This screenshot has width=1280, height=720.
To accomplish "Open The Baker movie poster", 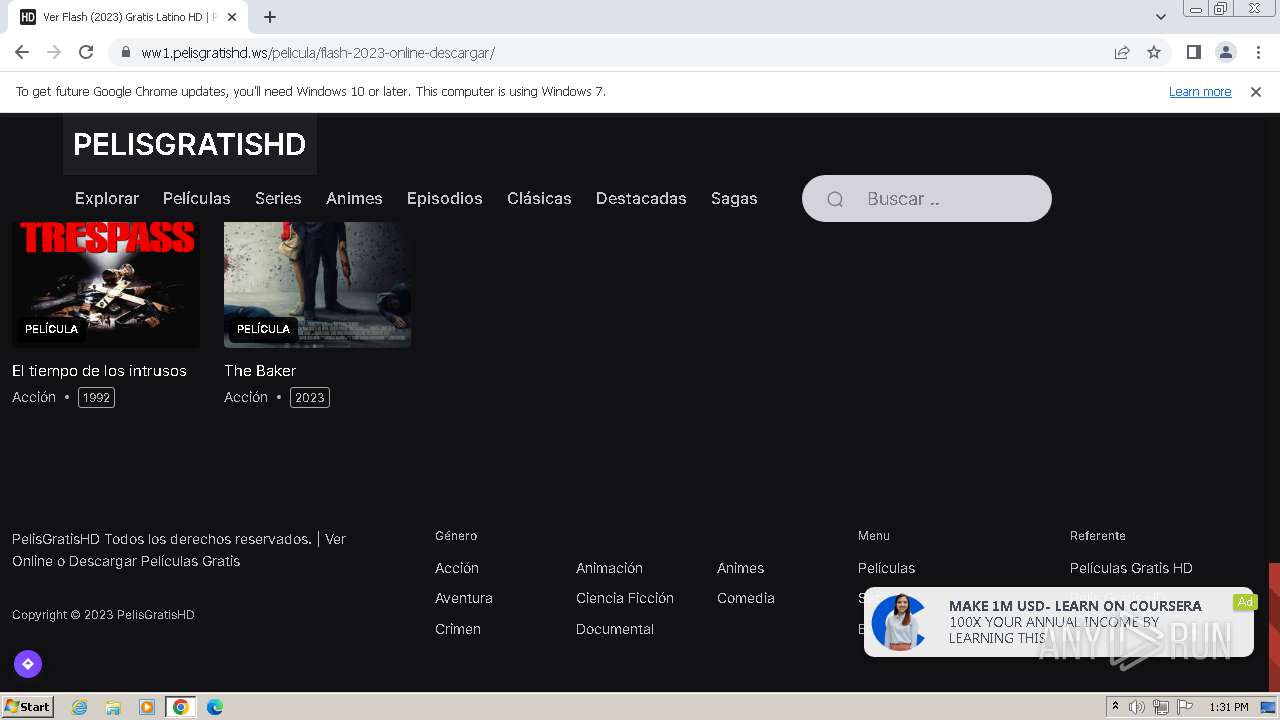I will click(x=317, y=284).
